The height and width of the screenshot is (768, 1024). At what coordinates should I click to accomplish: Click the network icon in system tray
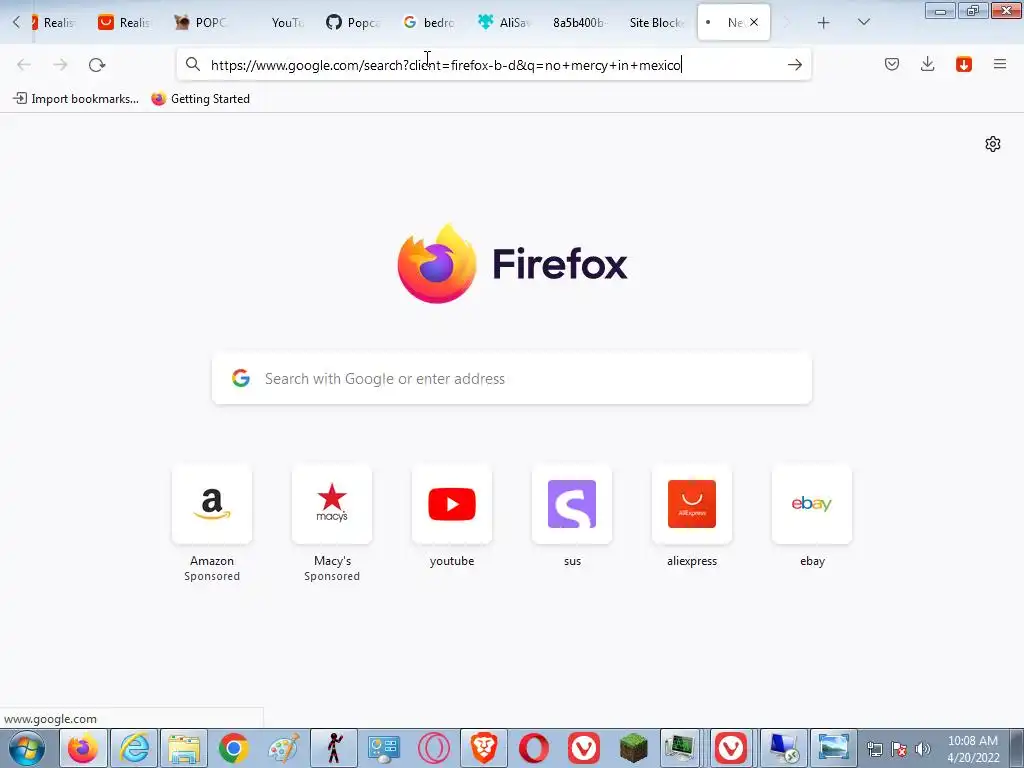(x=874, y=749)
